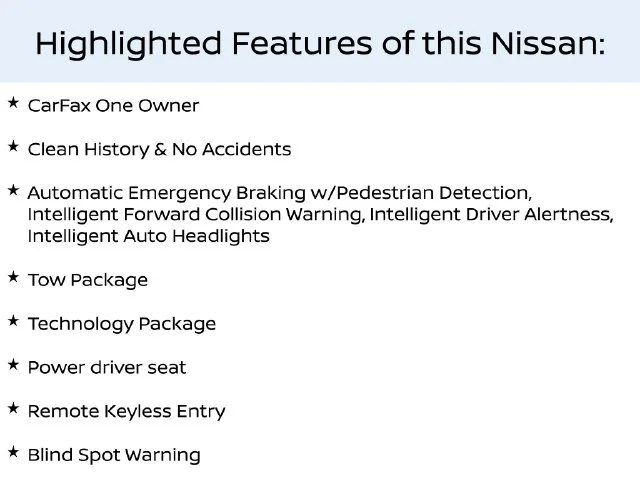Select the Tow Package feature
Screen dimensions: 640x480
coord(88,280)
